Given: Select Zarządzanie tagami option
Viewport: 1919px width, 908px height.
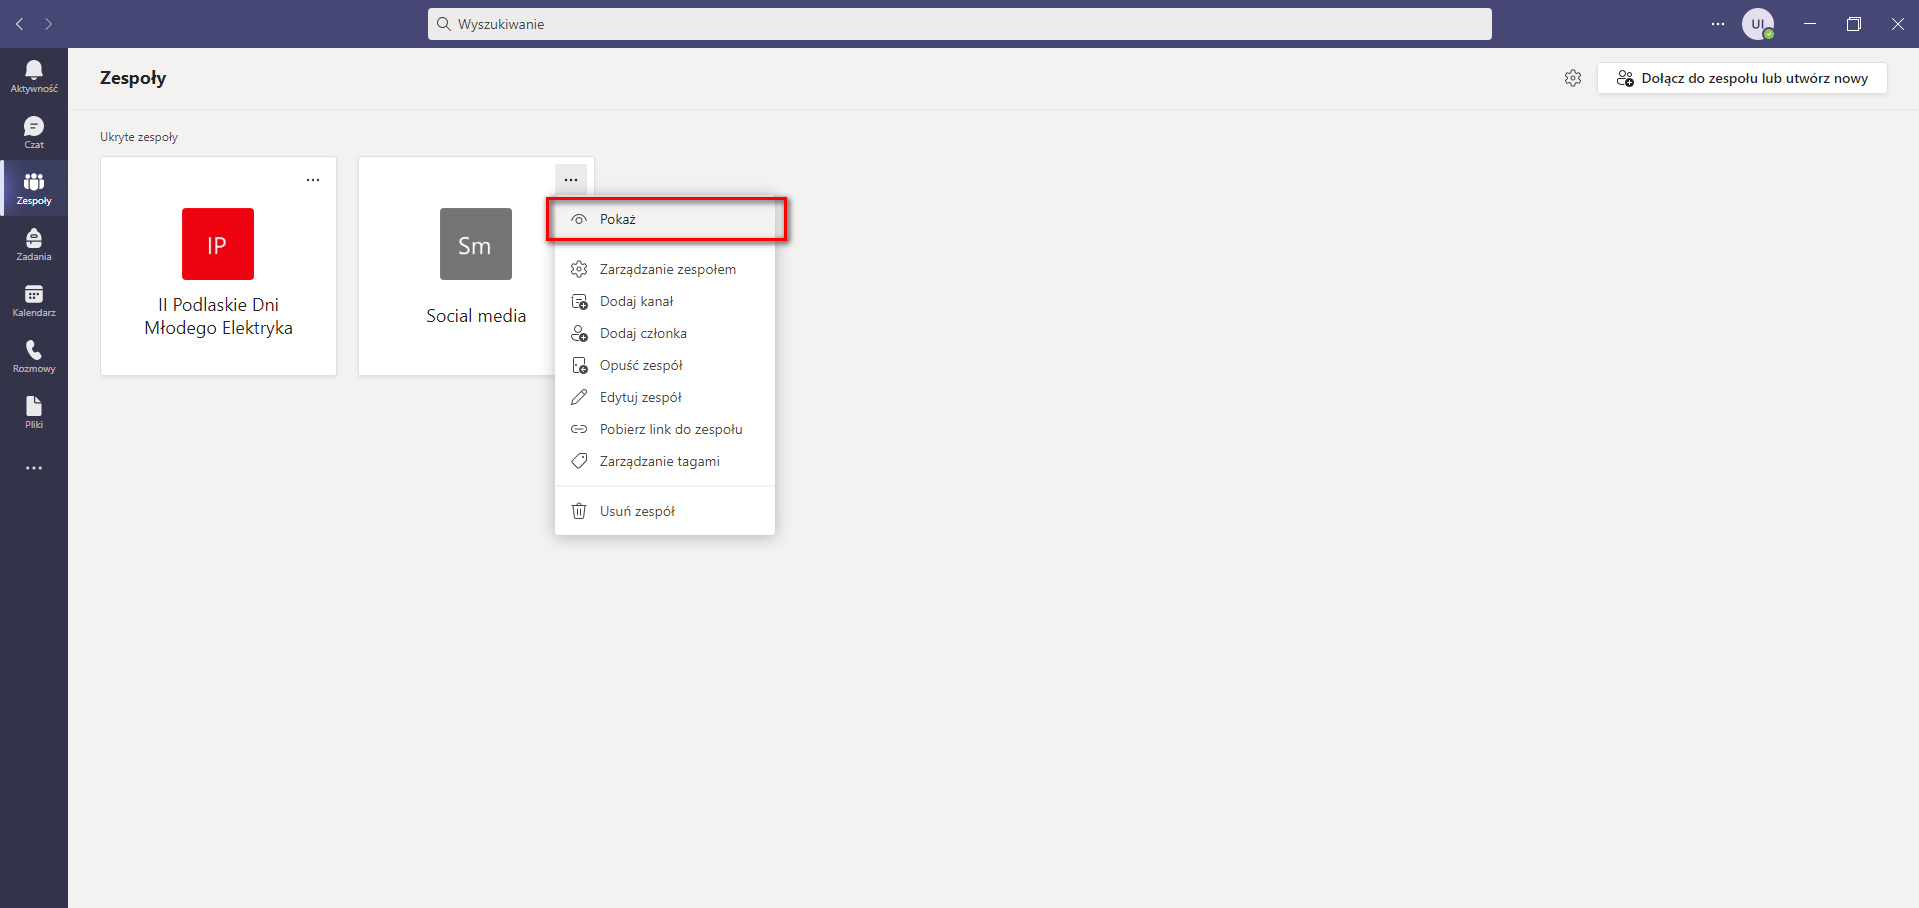Looking at the screenshot, I should [665, 461].
